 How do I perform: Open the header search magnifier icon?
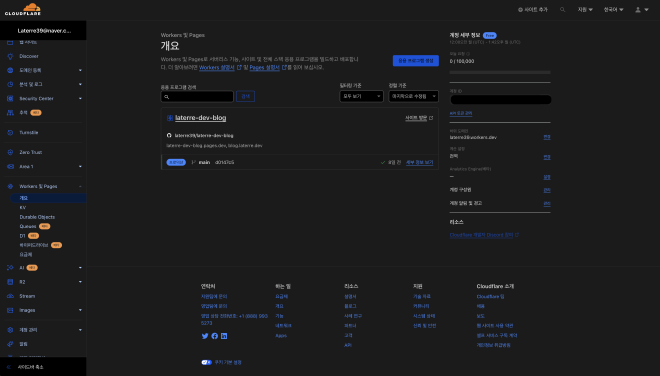pos(562,10)
